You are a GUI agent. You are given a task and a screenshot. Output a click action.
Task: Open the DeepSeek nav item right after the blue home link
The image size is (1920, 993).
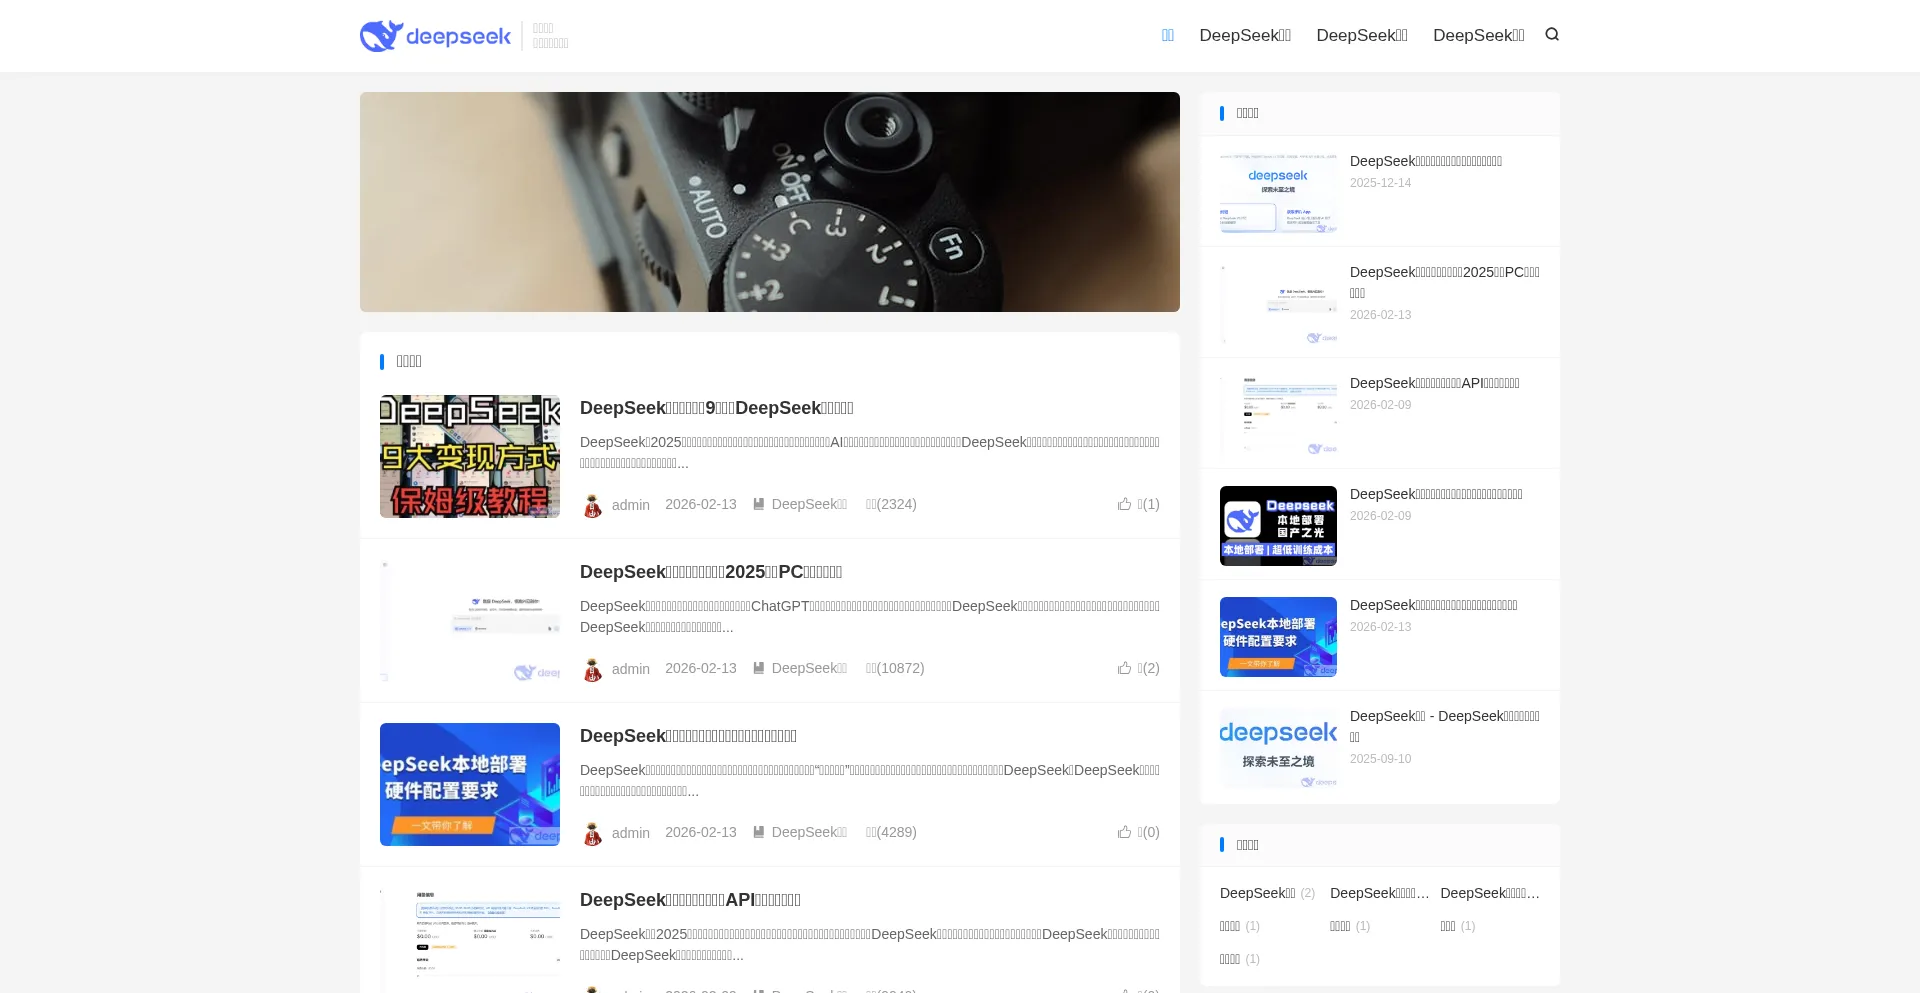(x=1245, y=36)
